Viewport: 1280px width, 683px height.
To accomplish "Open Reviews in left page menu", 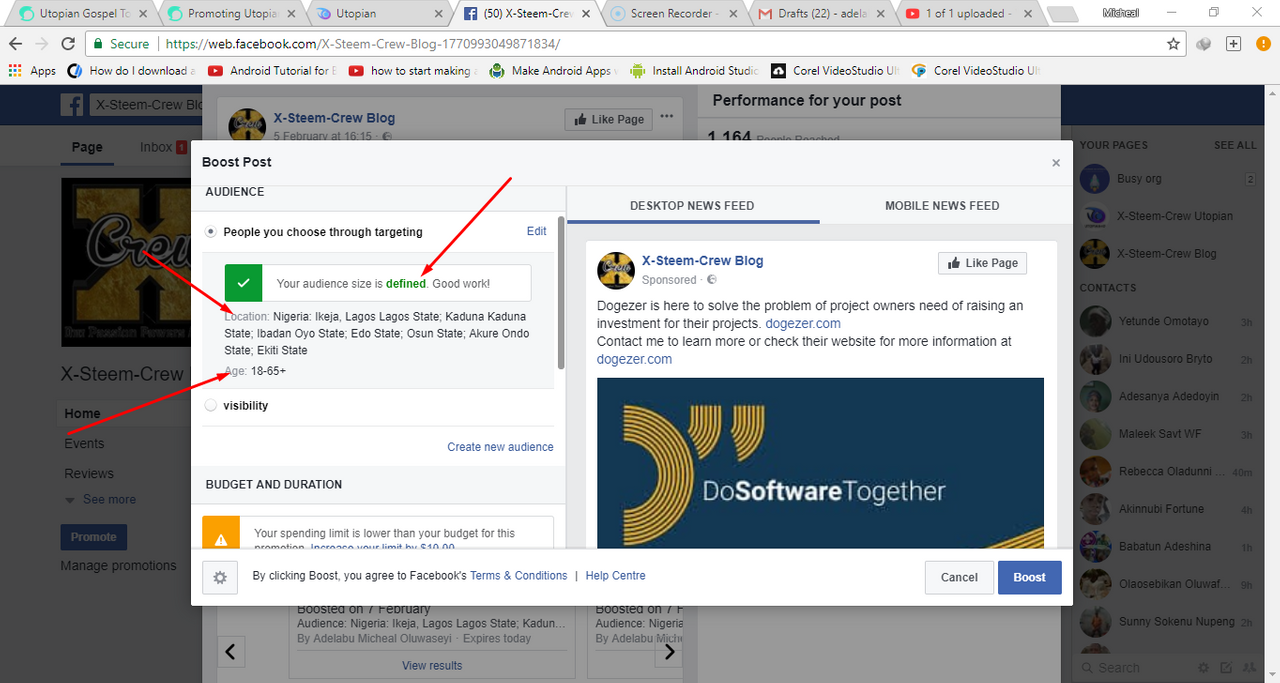I will [88, 474].
